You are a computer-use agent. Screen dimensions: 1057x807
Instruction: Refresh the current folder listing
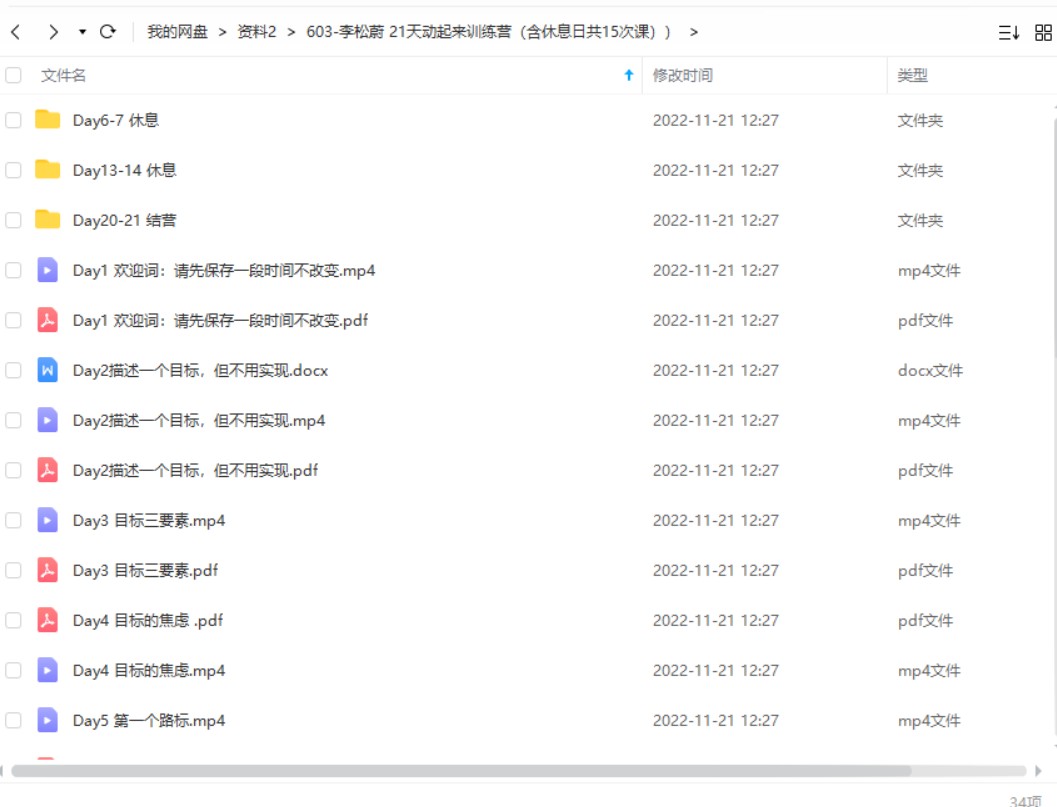click(x=108, y=32)
